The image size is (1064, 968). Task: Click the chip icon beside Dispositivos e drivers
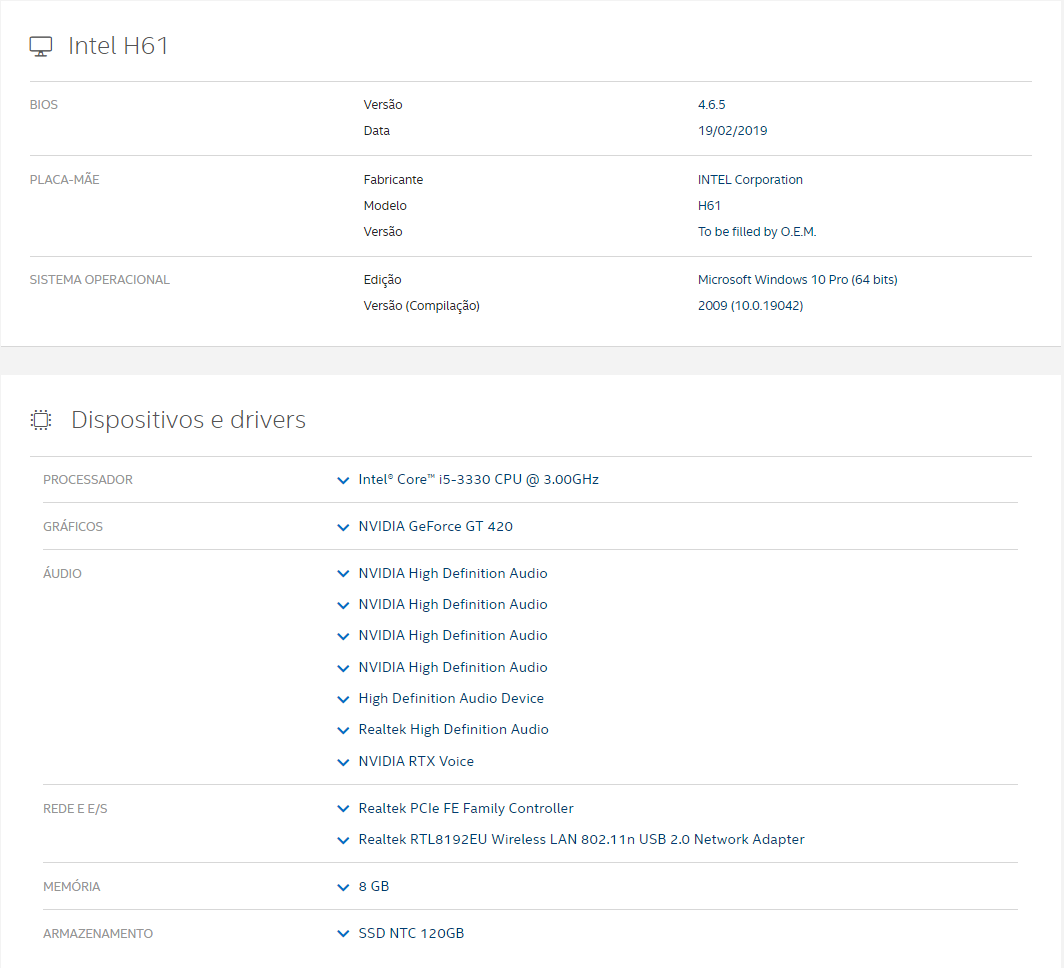click(41, 420)
